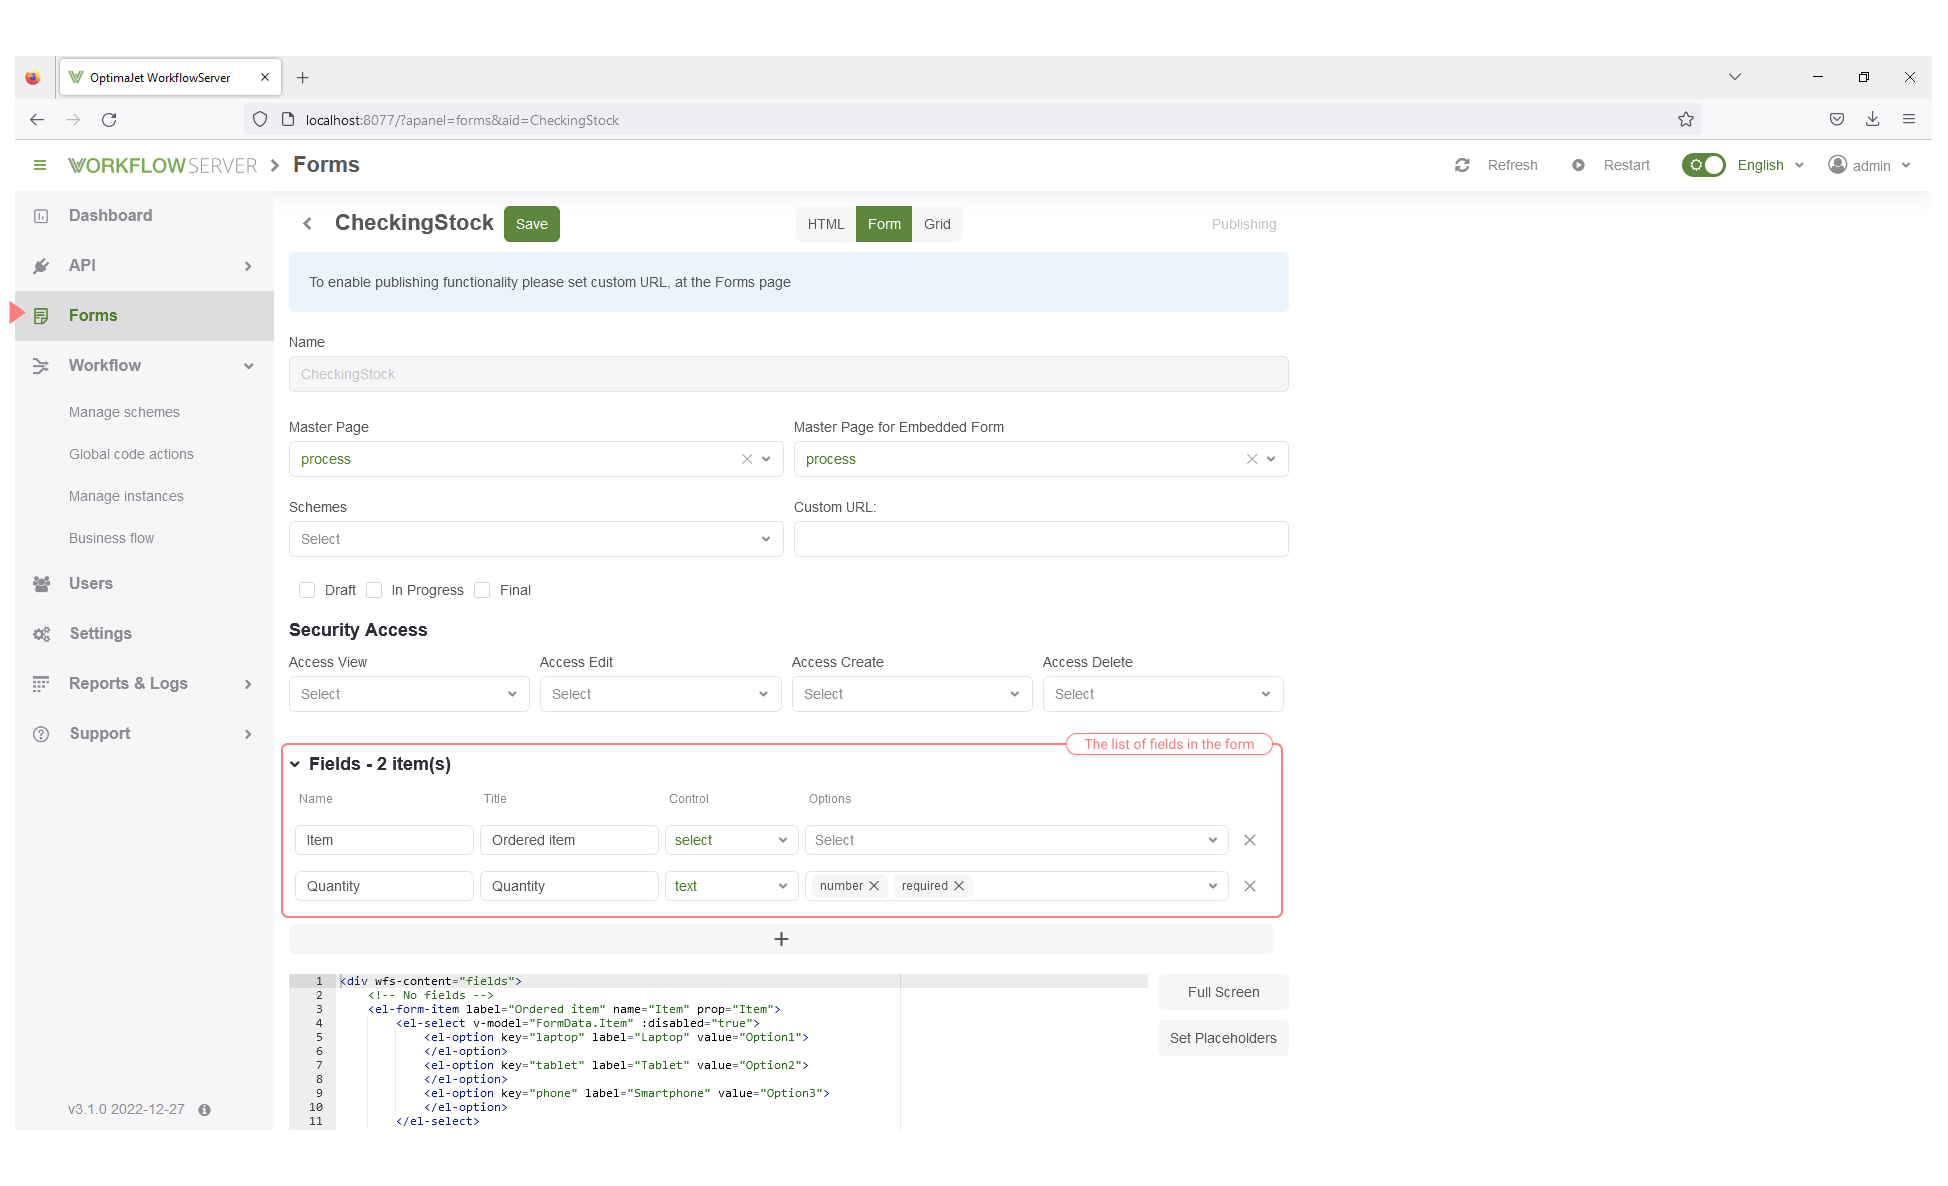The image size is (1948, 1186).
Task: Reload the browser page
Action: (109, 120)
